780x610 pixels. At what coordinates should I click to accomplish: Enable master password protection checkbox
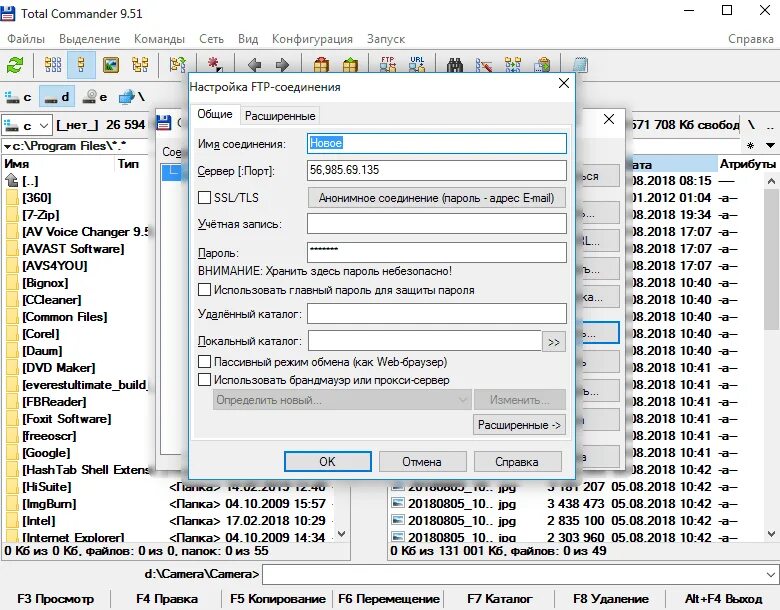tap(204, 290)
